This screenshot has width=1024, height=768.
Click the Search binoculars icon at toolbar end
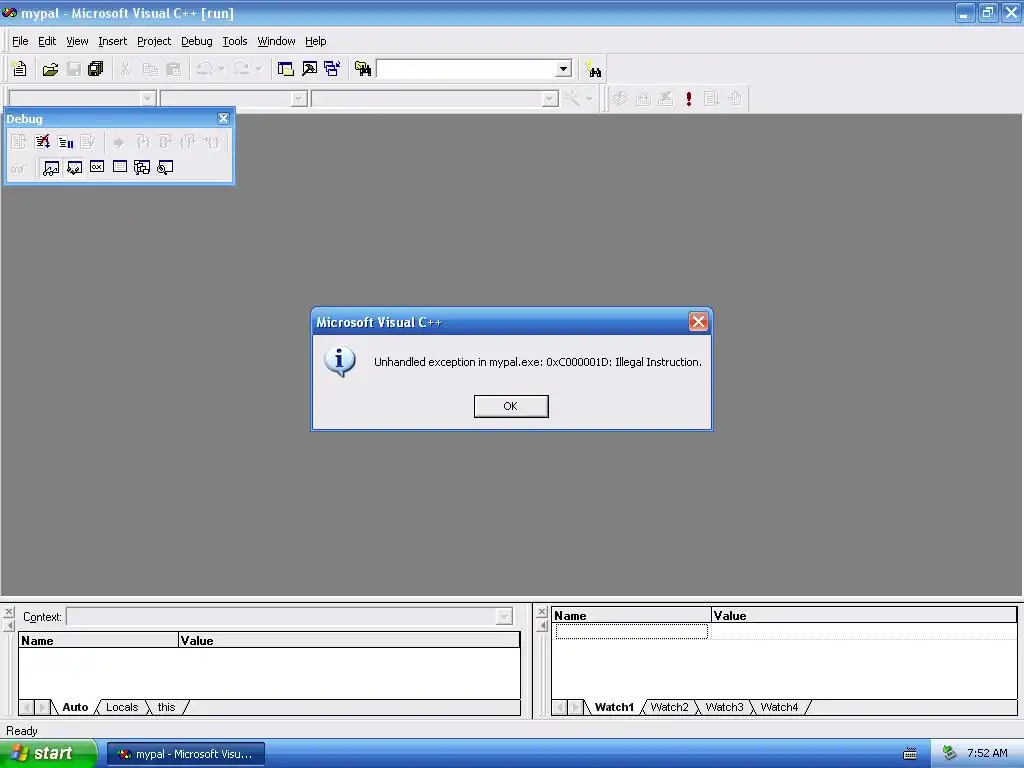click(x=593, y=69)
